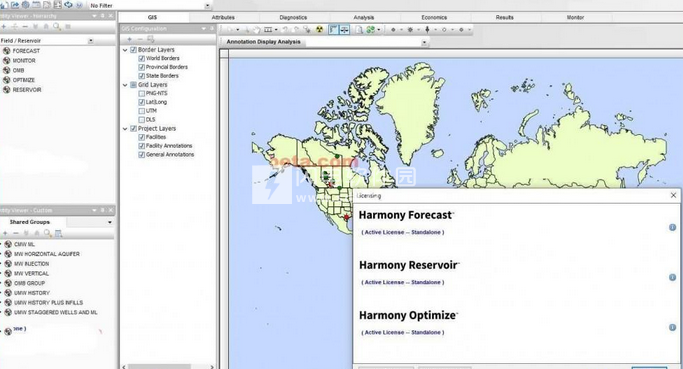
Task: Open the Annotation Display Analysis dropdown
Action: click(424, 42)
